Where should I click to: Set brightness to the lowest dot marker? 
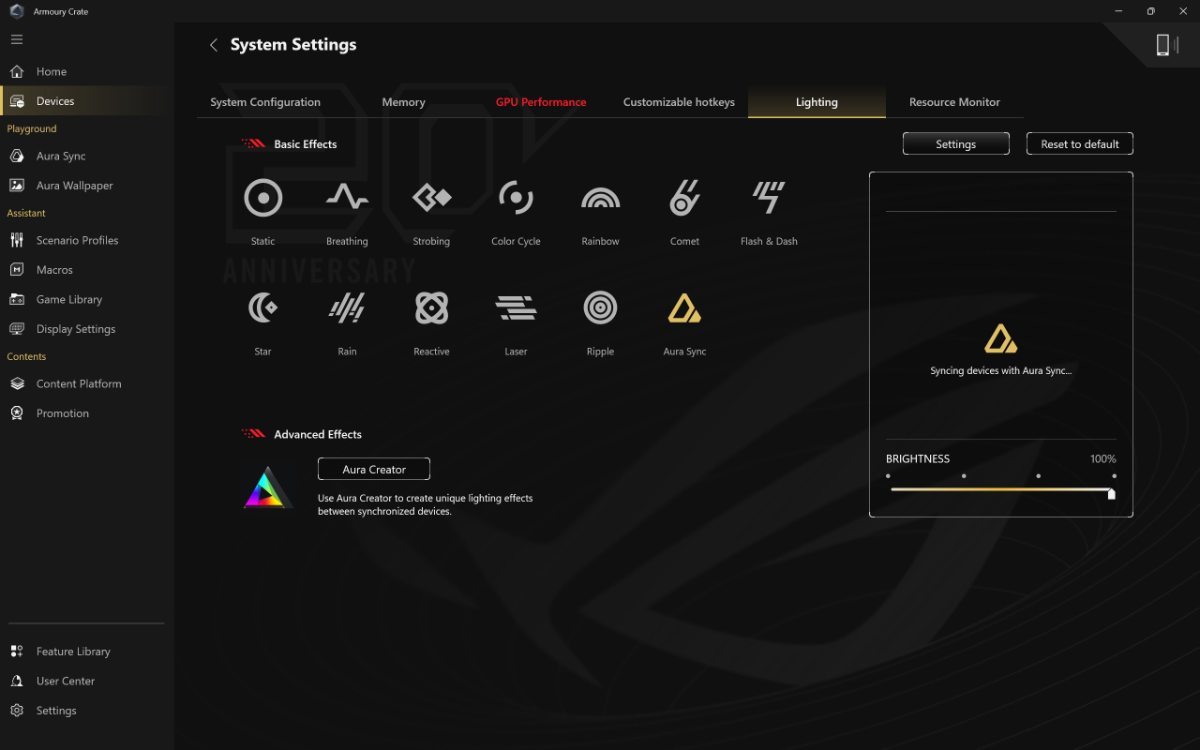[x=888, y=476]
